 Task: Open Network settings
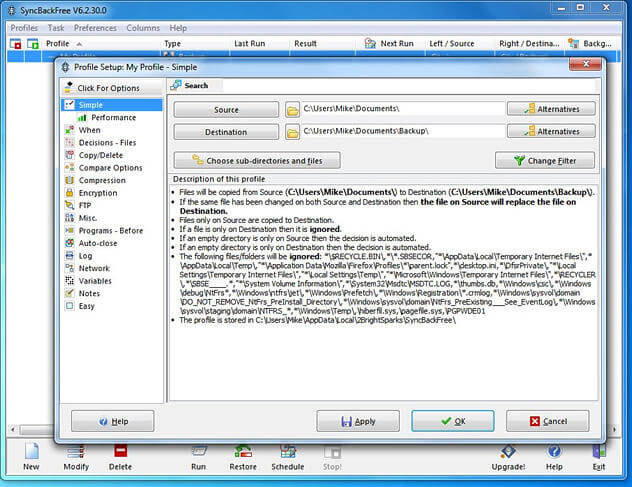click(88, 268)
